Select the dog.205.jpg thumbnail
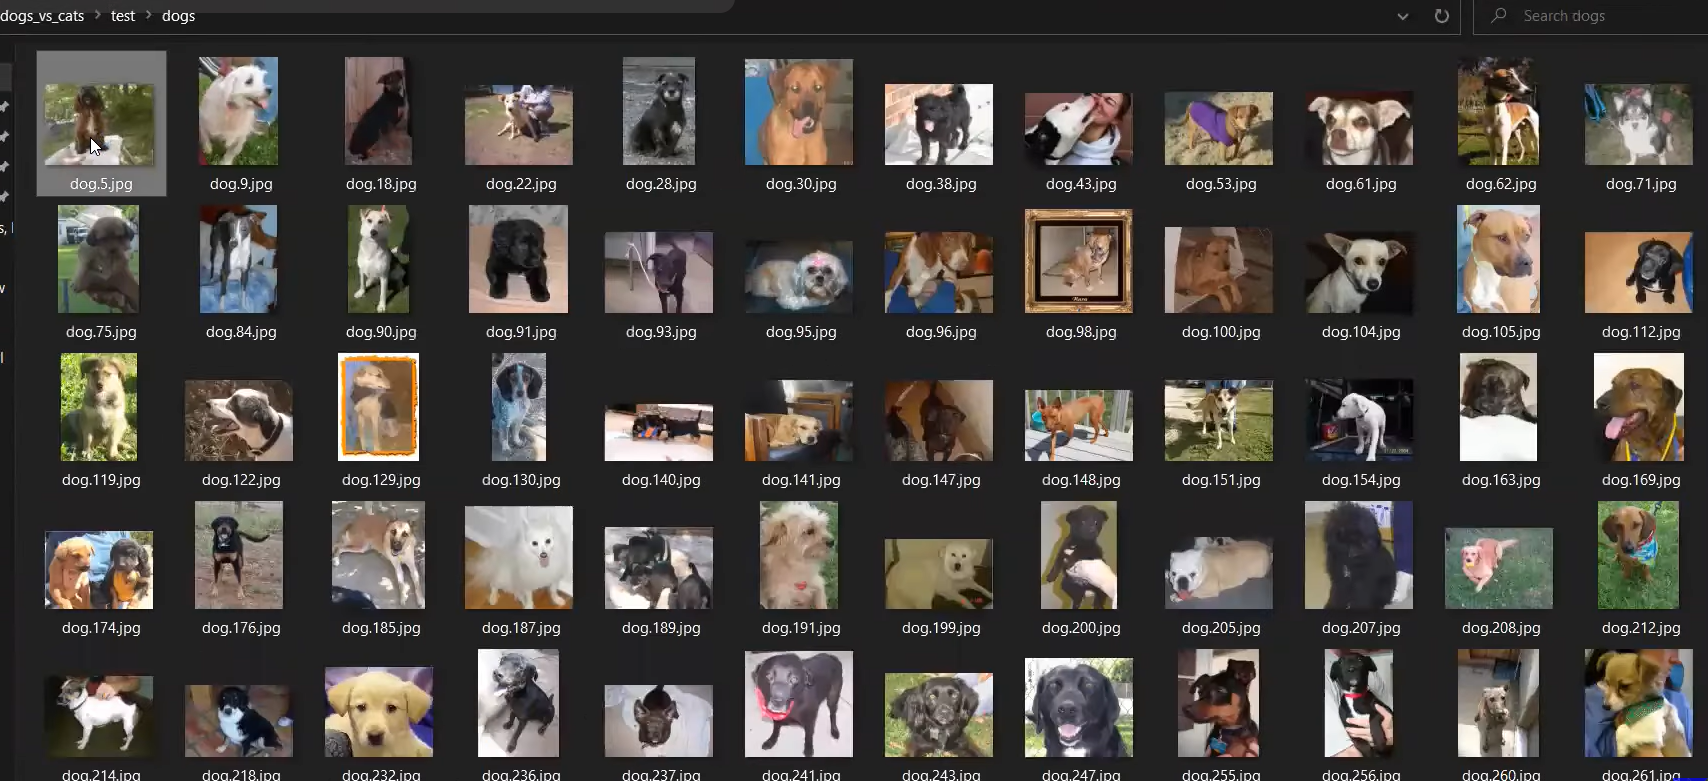 point(1219,573)
